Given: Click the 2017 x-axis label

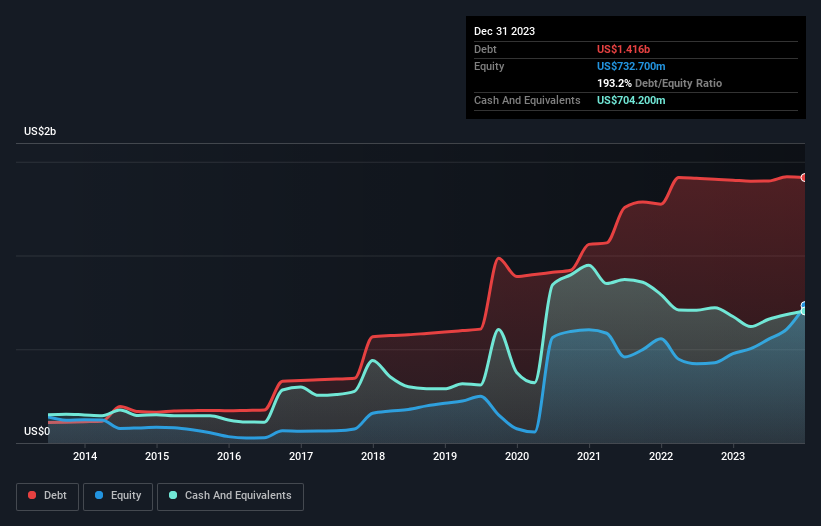Looking at the screenshot, I should (x=301, y=456).
